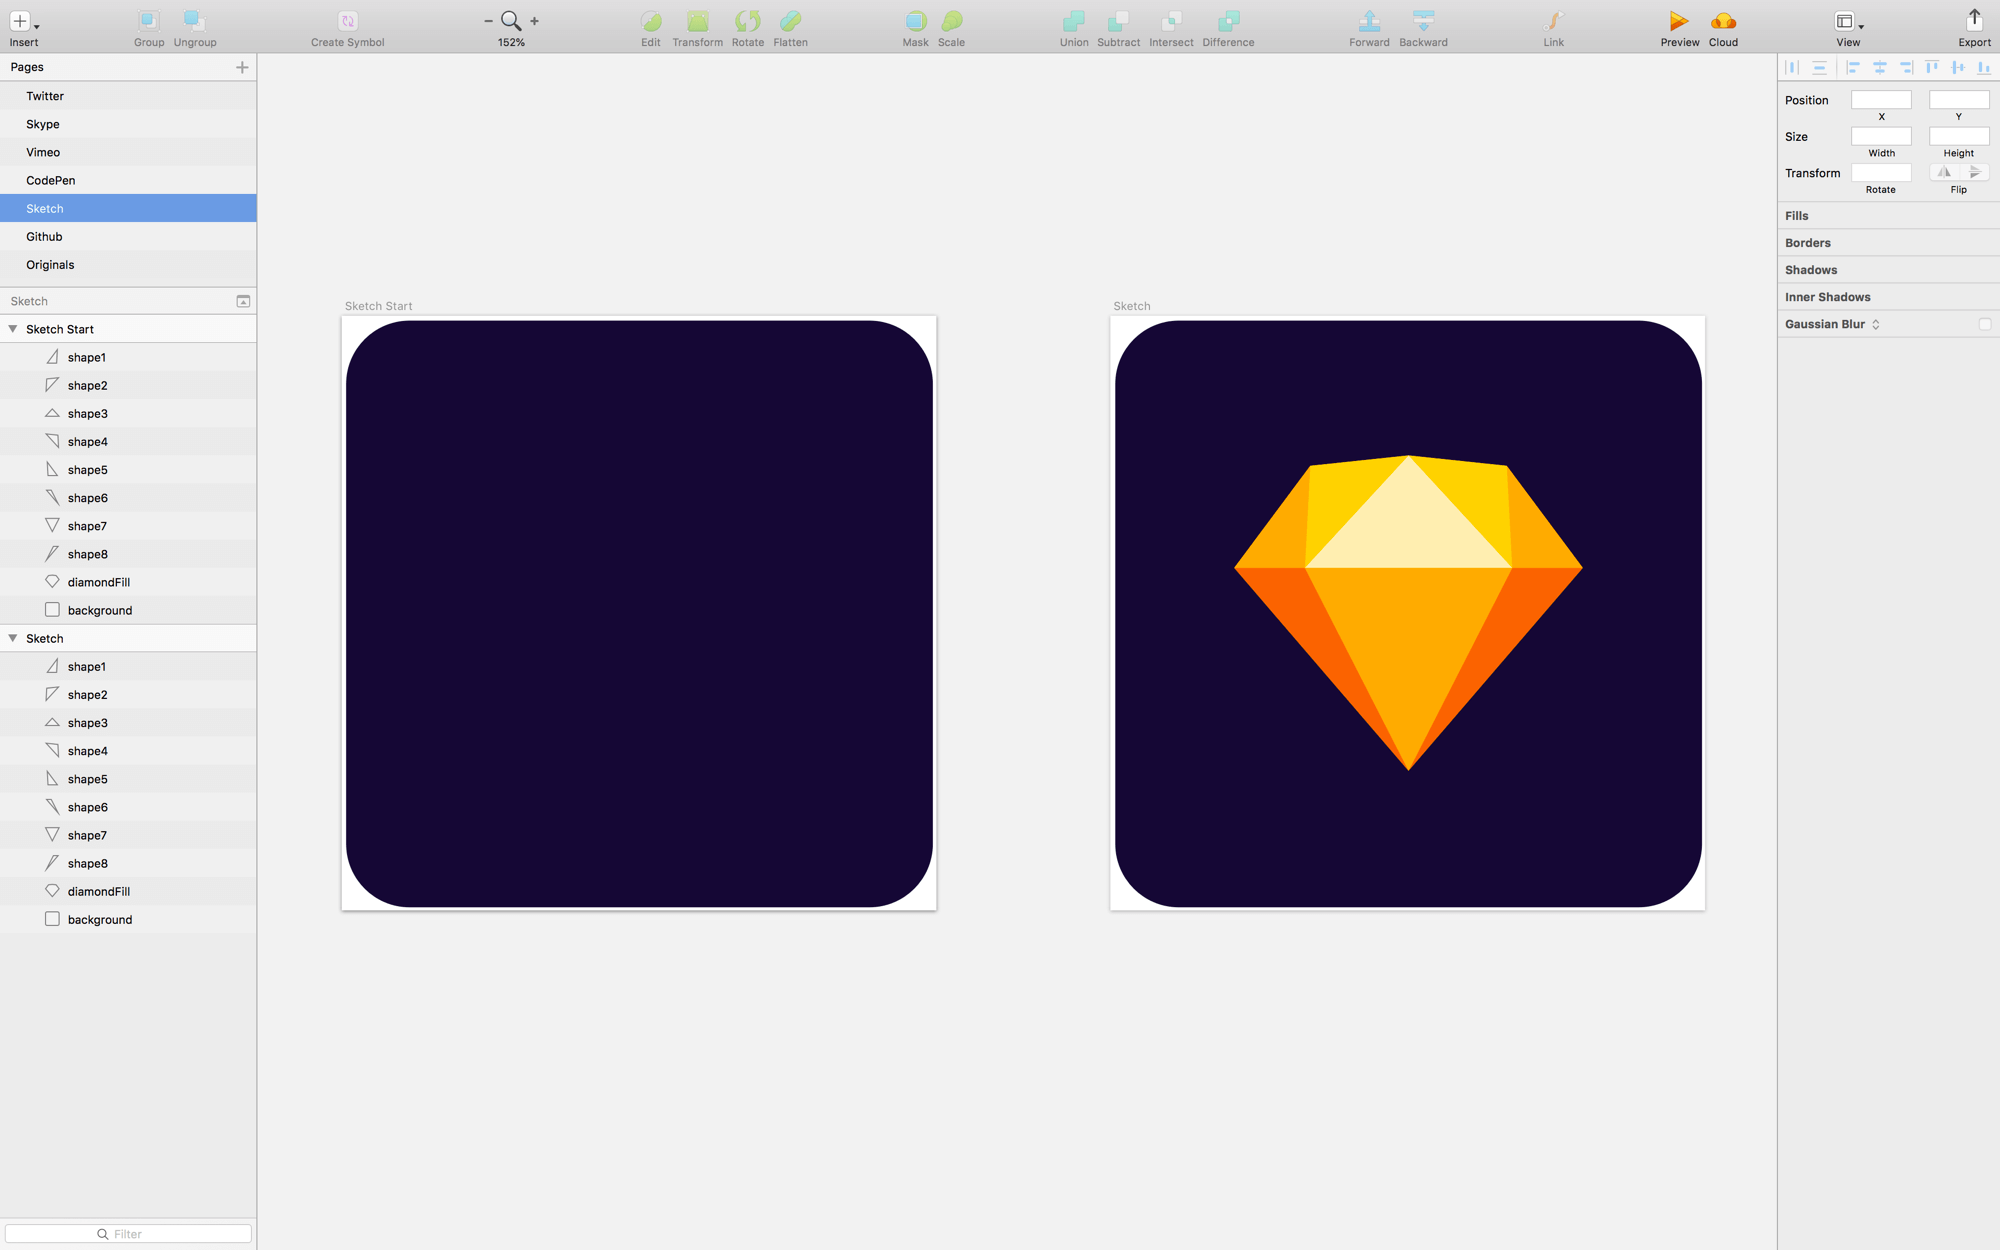Click the Create Symbol icon
This screenshot has height=1250, width=2000.
(x=347, y=21)
